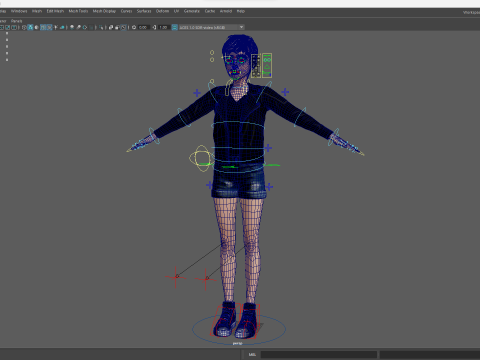Select the left hip plus-shaped control
Screen dimensions: 480x360
pyautogui.click(x=209, y=185)
